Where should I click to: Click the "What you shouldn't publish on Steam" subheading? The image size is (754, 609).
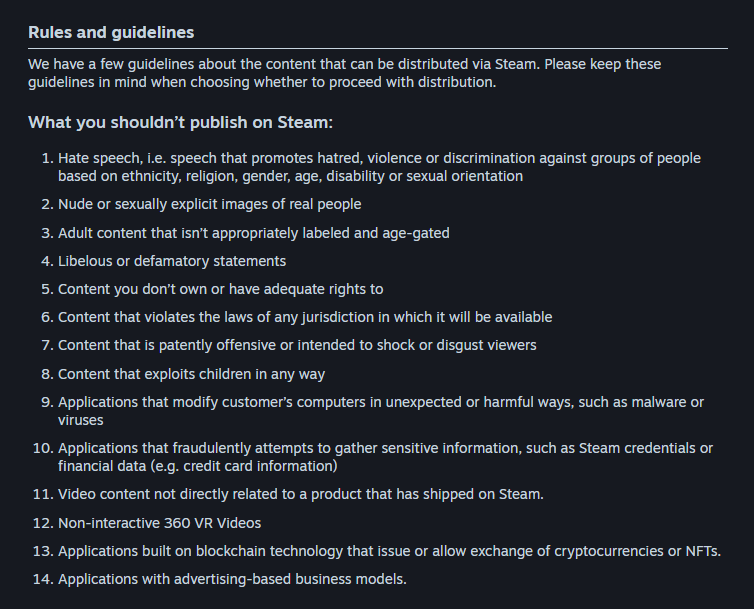tap(180, 122)
